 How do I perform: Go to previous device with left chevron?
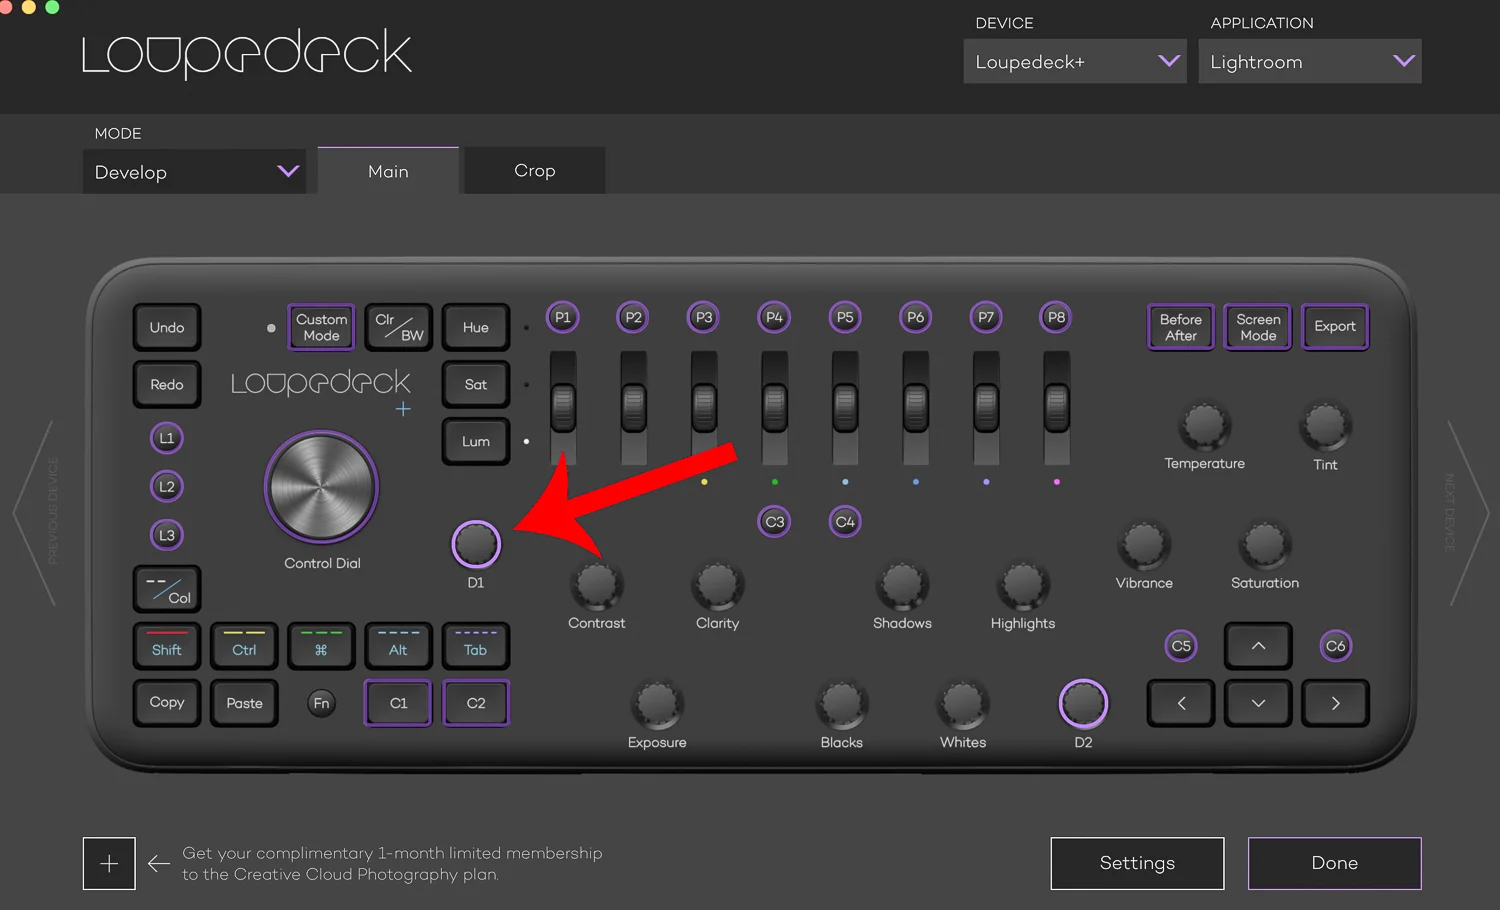(x=34, y=512)
